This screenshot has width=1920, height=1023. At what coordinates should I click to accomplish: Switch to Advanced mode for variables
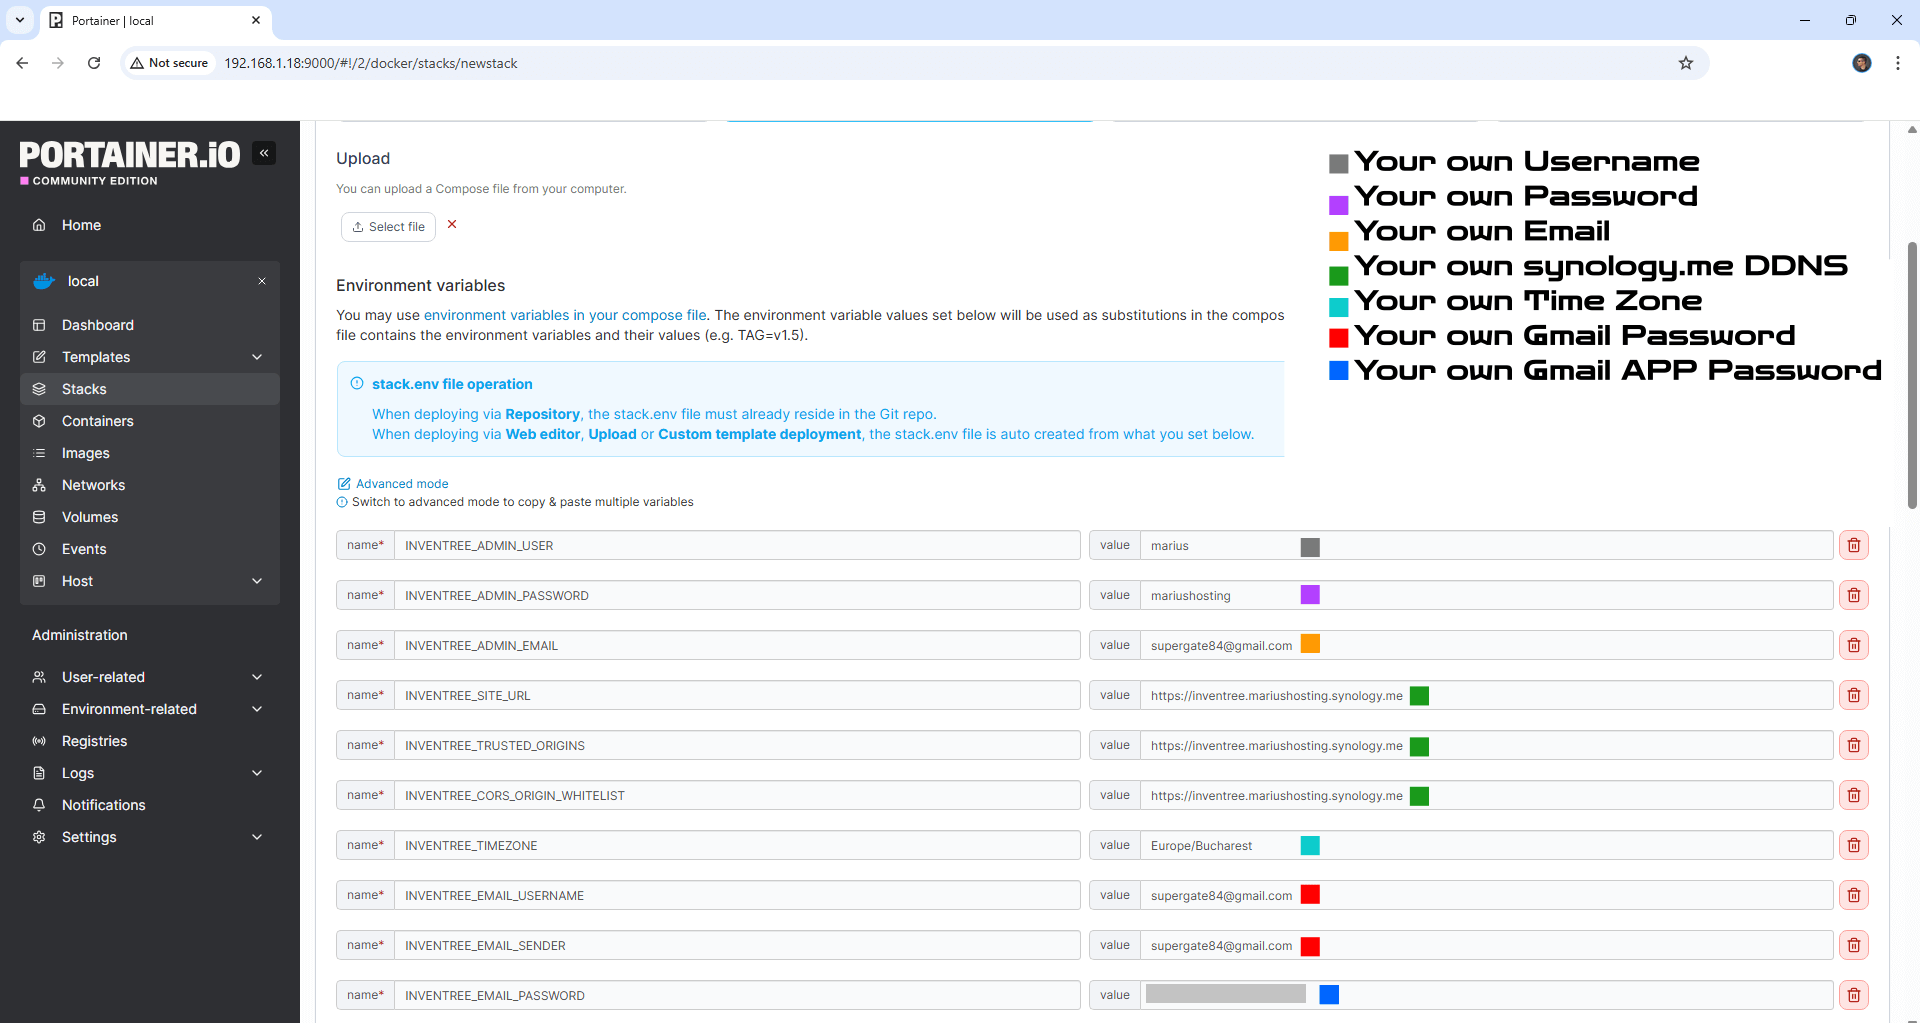[401, 484]
